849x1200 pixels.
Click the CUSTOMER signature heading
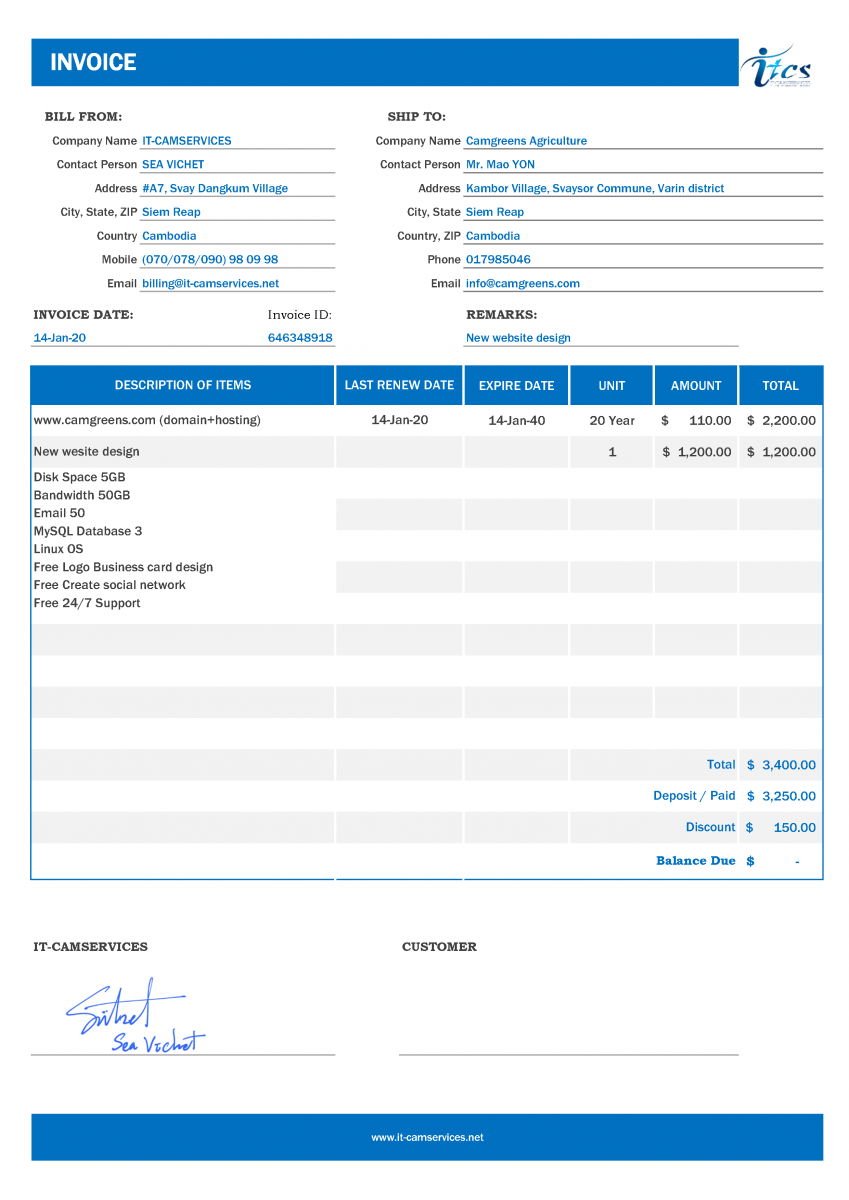pyautogui.click(x=439, y=947)
